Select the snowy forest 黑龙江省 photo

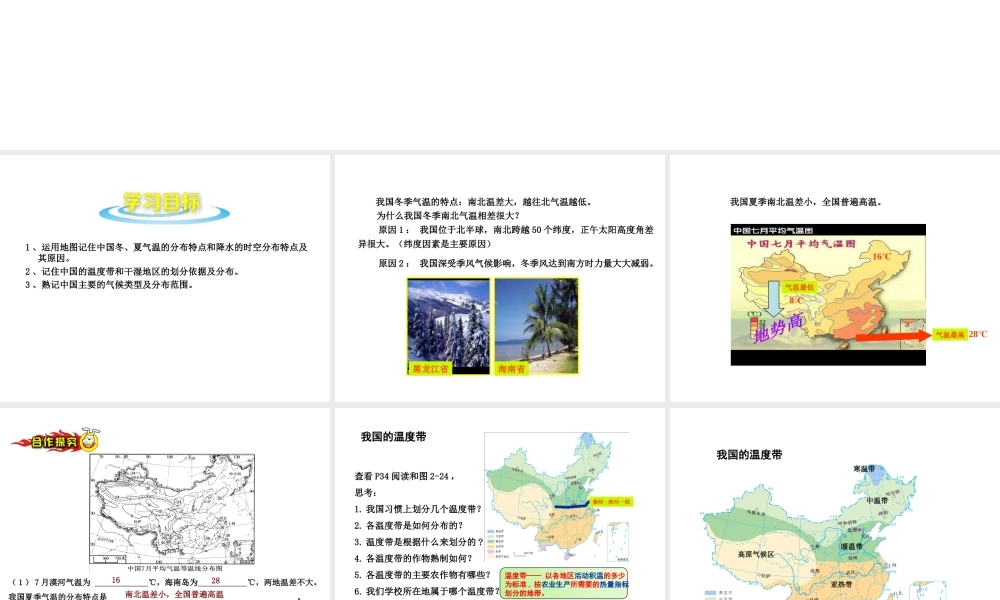click(448, 326)
